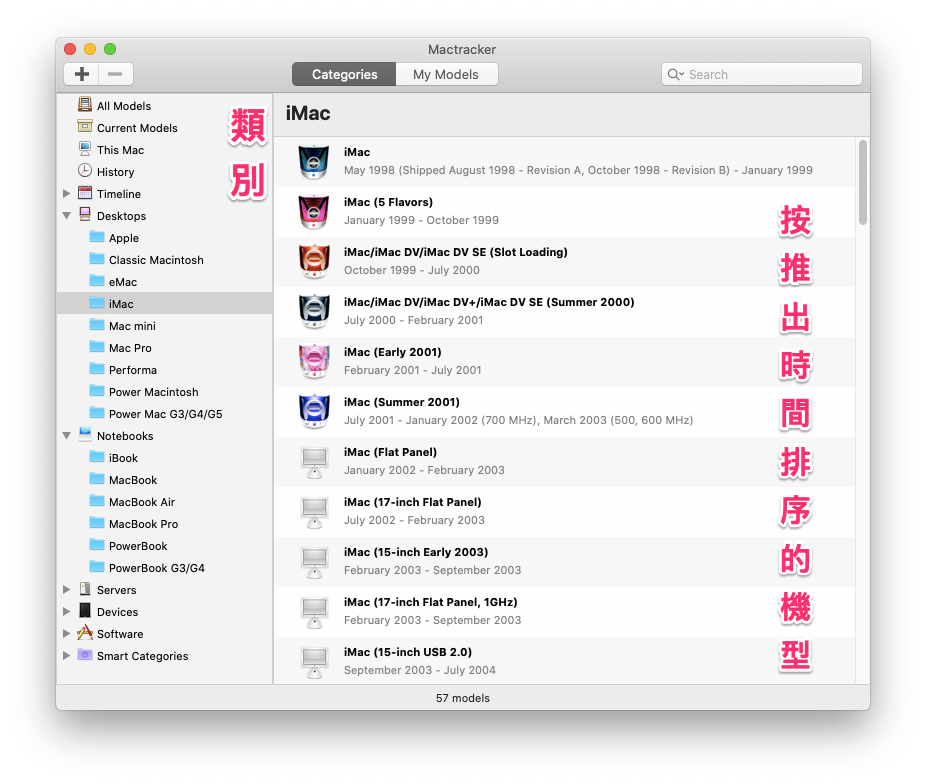Click the Timeline calendar icon
Viewport: 926px width, 784px height.
coord(85,192)
